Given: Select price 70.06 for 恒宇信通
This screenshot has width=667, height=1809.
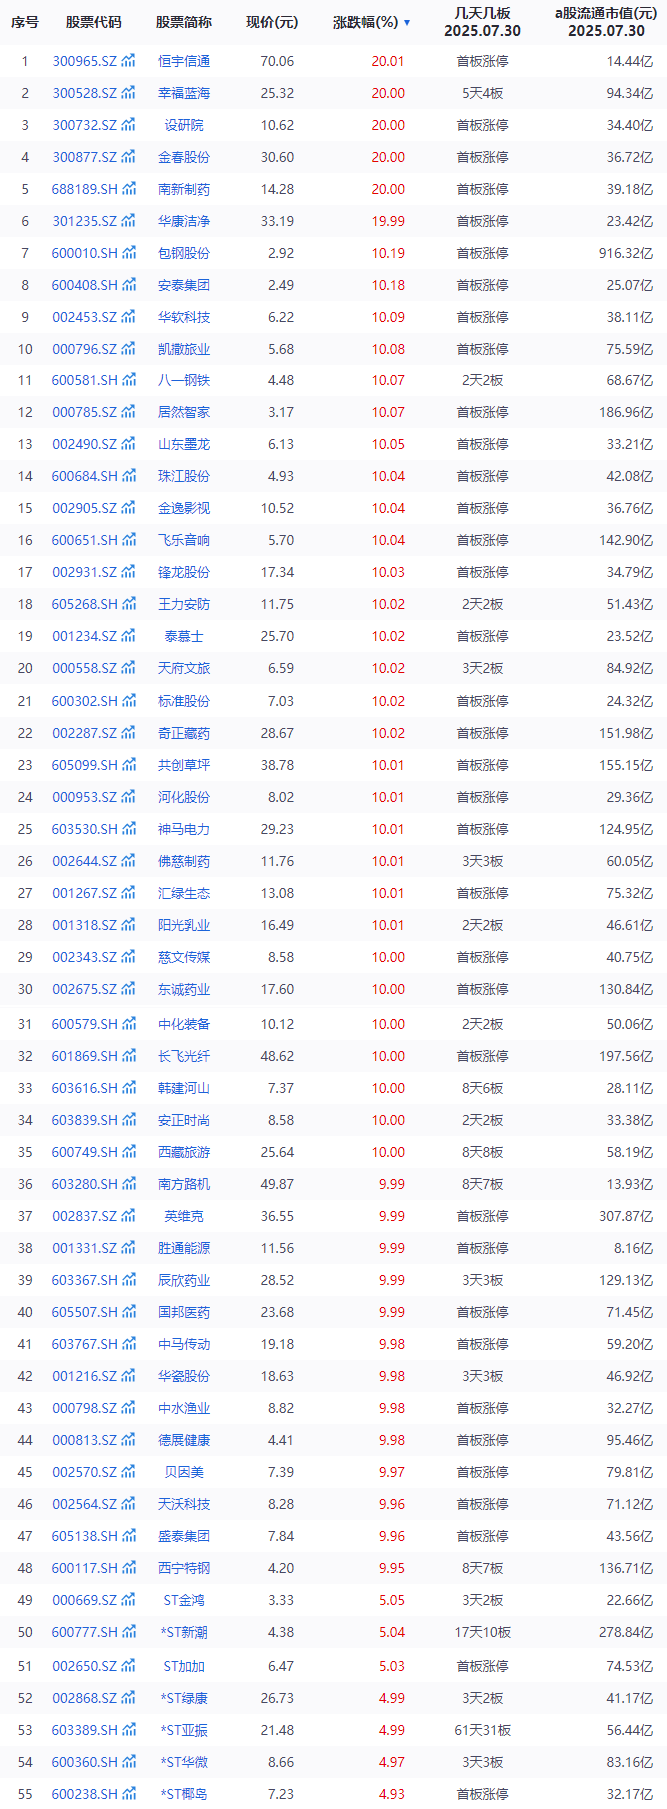Looking at the screenshot, I should click(x=277, y=61).
